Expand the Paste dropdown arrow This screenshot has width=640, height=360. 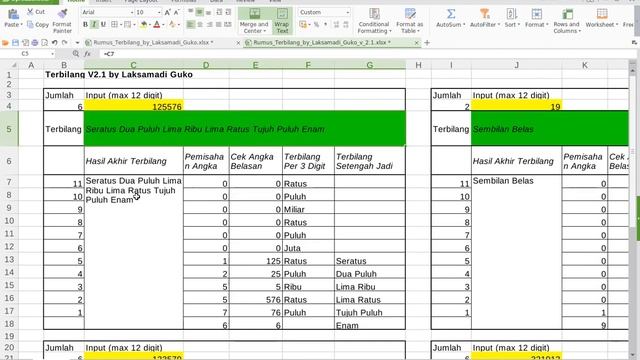(21, 25)
